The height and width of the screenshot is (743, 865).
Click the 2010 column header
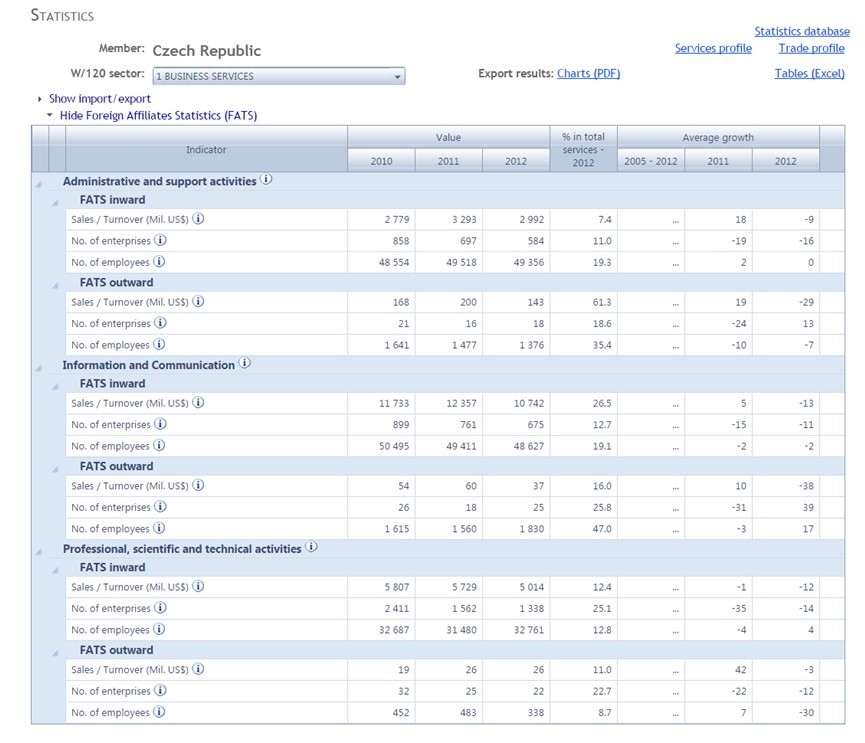[x=381, y=161]
